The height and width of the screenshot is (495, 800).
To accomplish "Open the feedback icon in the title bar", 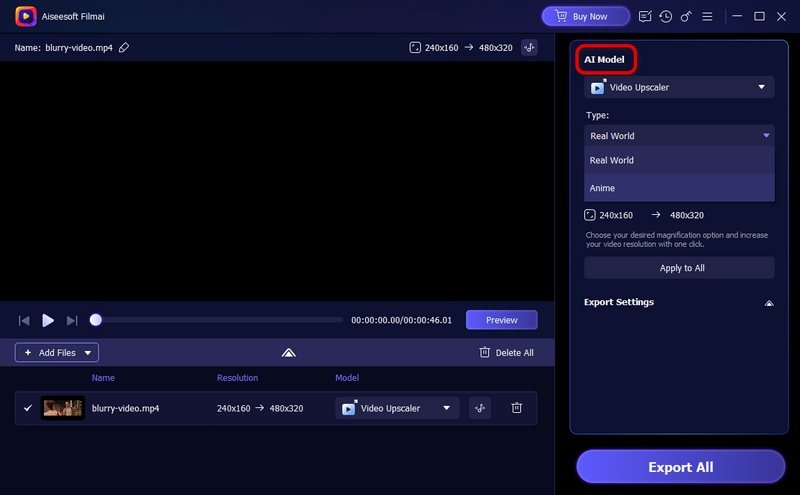I will (645, 17).
